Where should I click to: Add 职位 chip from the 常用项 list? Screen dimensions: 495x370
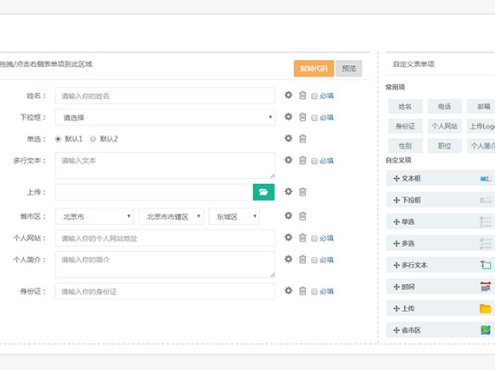click(444, 146)
